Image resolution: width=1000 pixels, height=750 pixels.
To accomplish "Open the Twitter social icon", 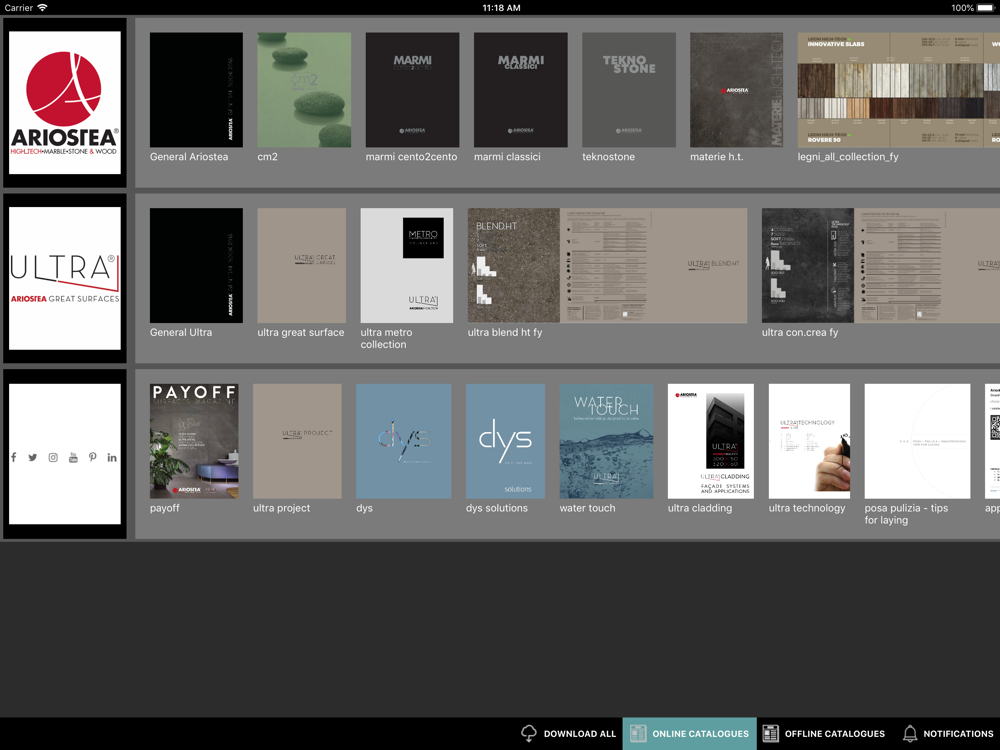I will (x=33, y=457).
